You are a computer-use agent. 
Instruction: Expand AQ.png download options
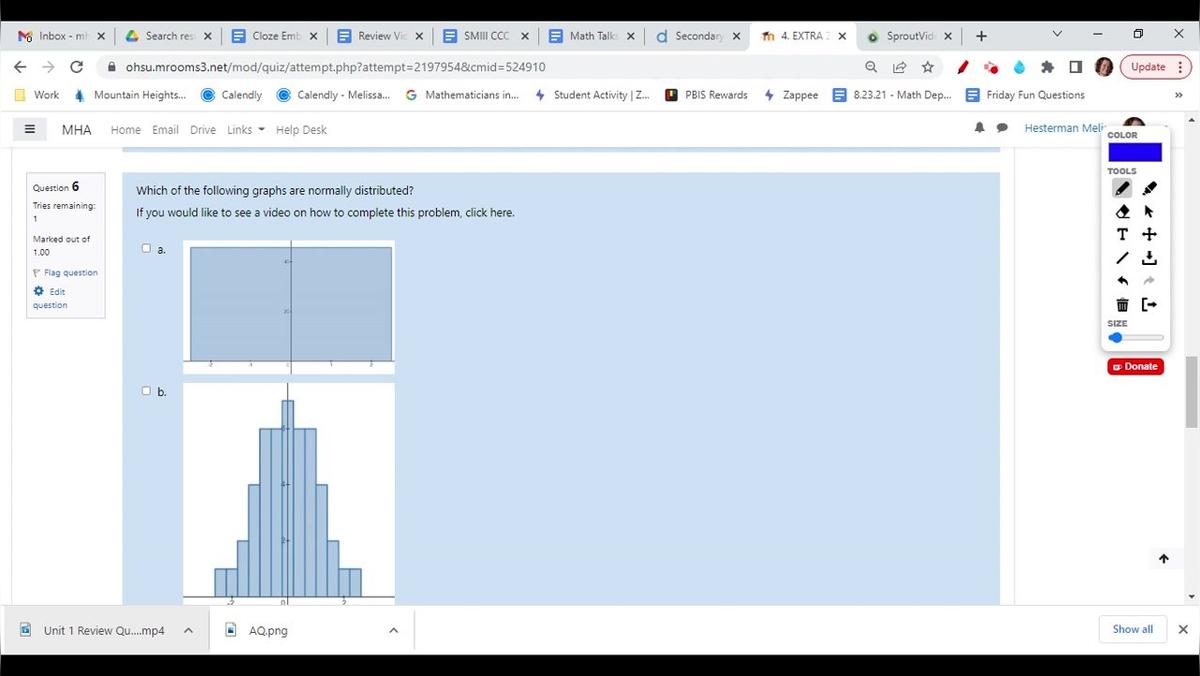coord(393,630)
